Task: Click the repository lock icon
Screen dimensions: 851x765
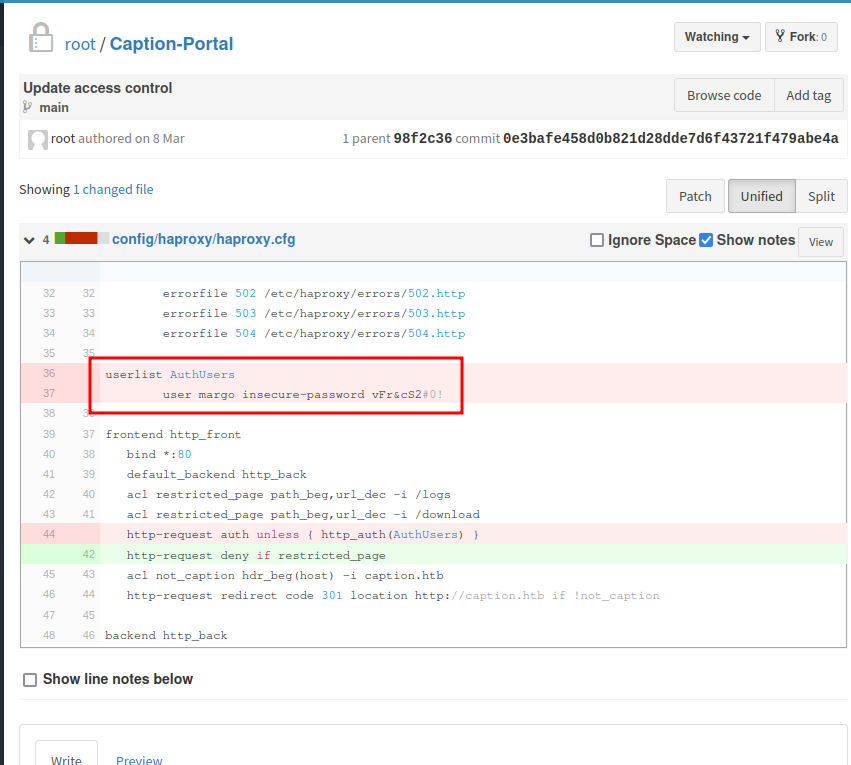Action: coord(40,38)
